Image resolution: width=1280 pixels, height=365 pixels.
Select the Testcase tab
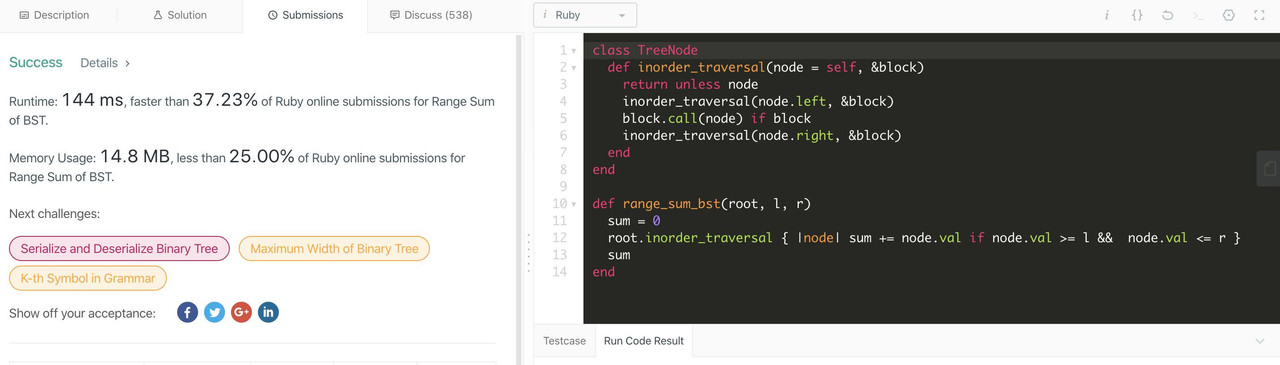(x=564, y=341)
